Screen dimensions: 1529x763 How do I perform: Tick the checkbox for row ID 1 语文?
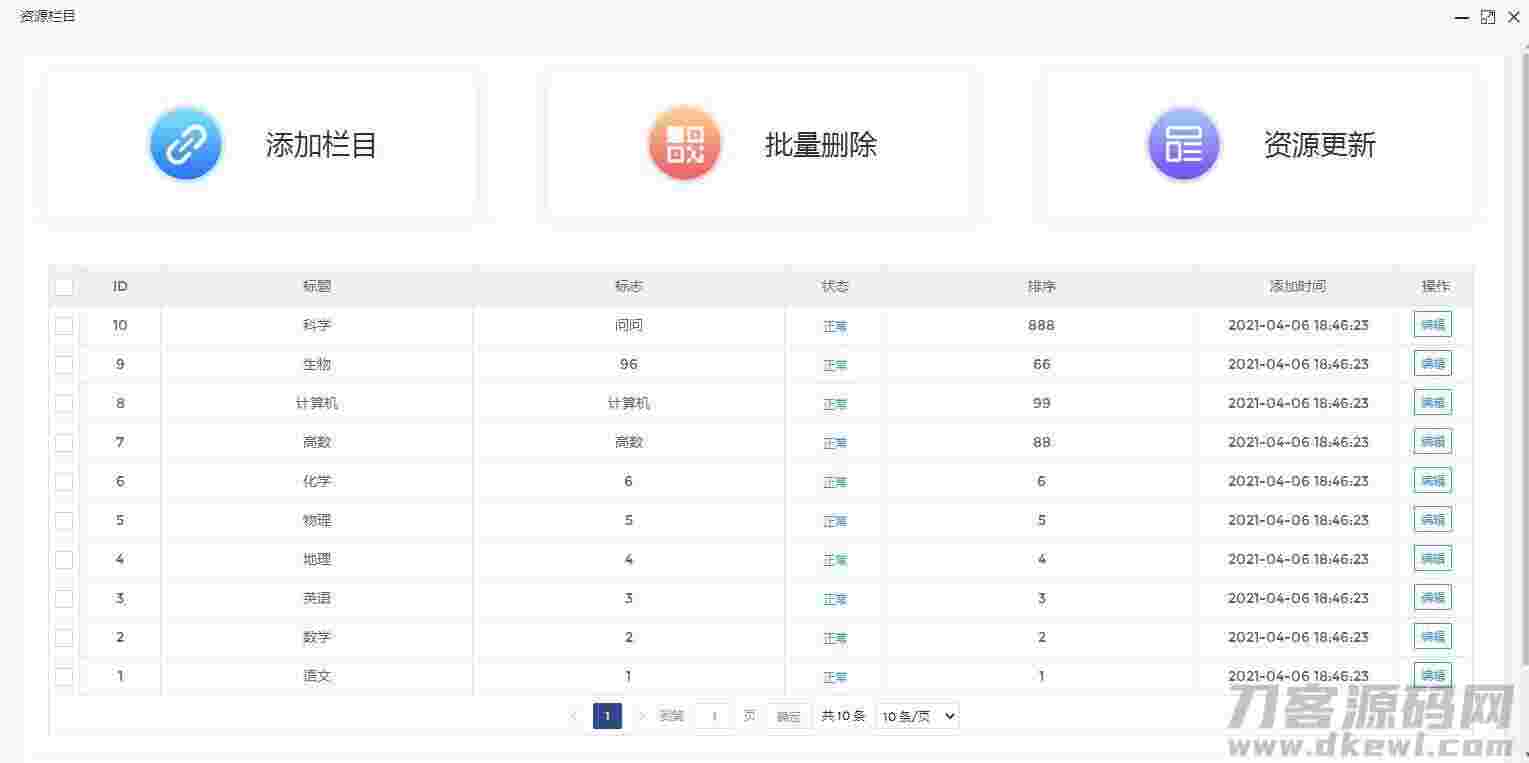click(64, 677)
